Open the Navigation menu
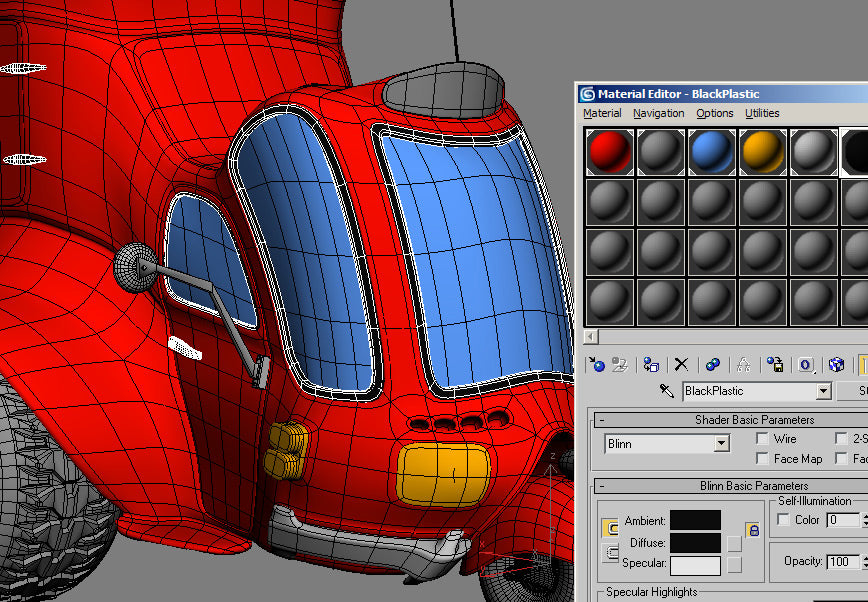 tap(658, 113)
